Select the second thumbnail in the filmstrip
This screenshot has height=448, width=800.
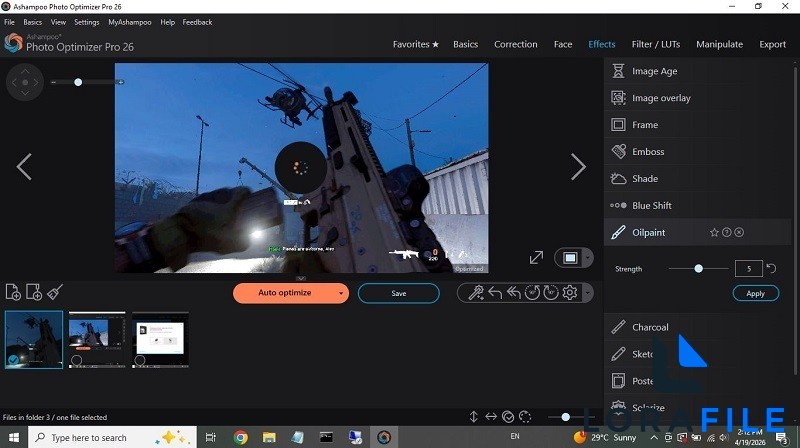(97, 340)
